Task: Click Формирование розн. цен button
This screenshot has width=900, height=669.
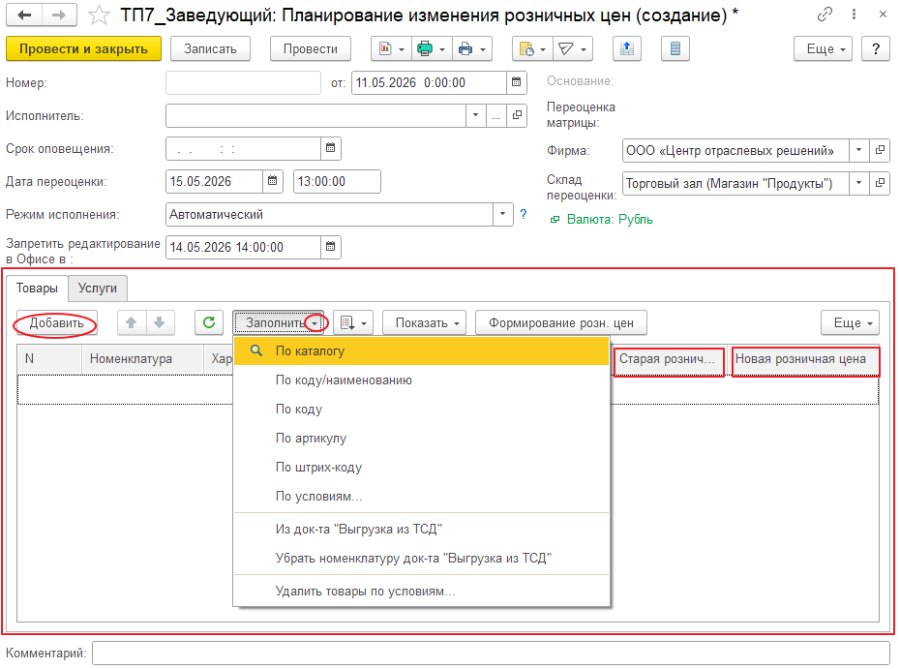Action: click(561, 322)
